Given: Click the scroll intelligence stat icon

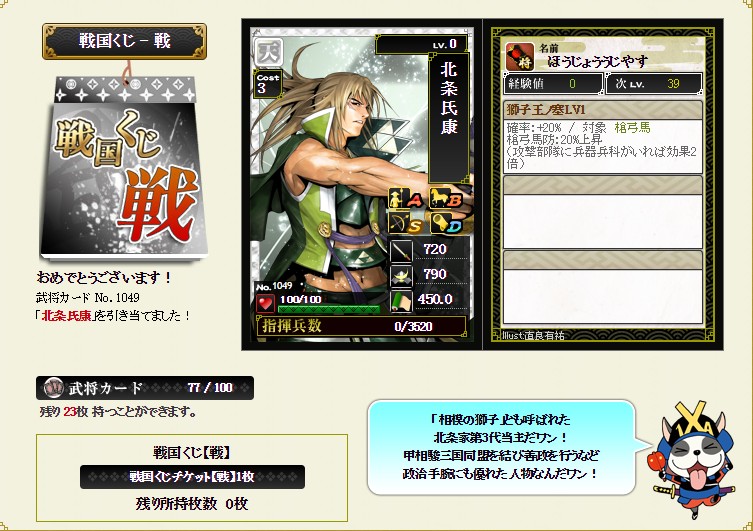Looking at the screenshot, I should pyautogui.click(x=401, y=301).
